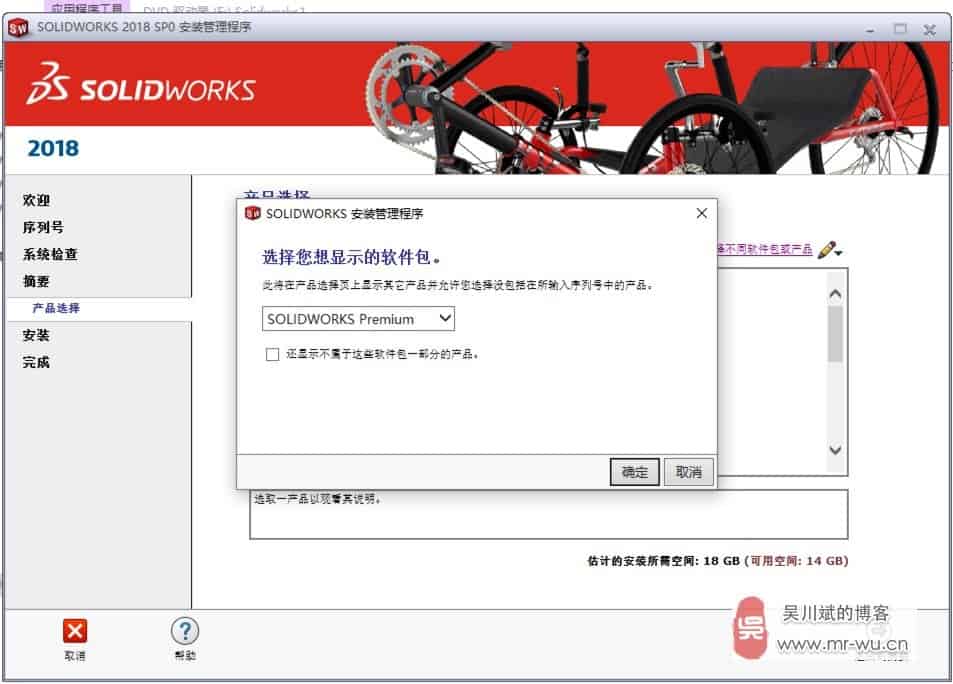This screenshot has height=684, width=953.
Task: Click the red Cancel X icon
Action: (75, 631)
